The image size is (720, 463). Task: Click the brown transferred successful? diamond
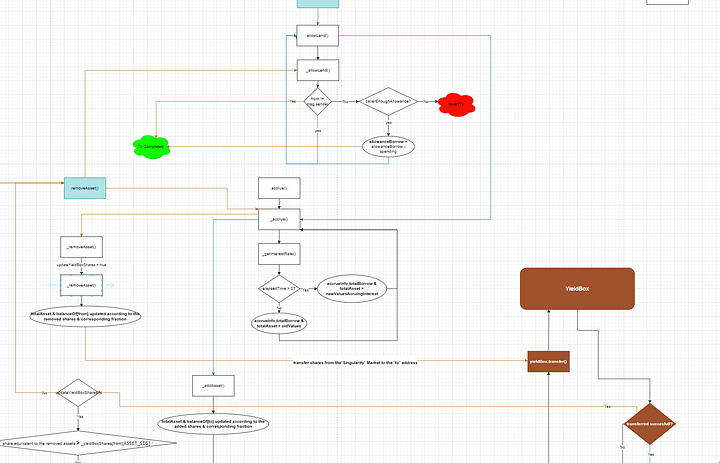click(x=650, y=423)
